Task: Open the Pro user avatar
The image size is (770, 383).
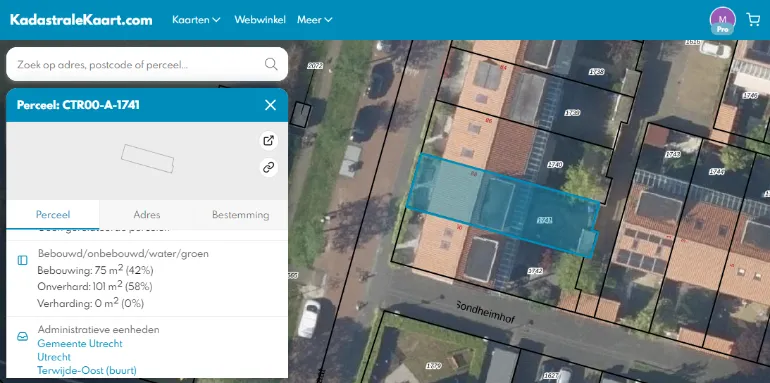Action: (722, 21)
